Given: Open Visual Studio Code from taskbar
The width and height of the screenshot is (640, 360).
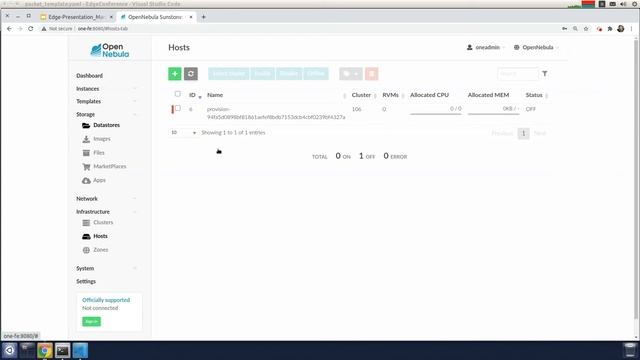Looking at the screenshot, I should point(80,350).
